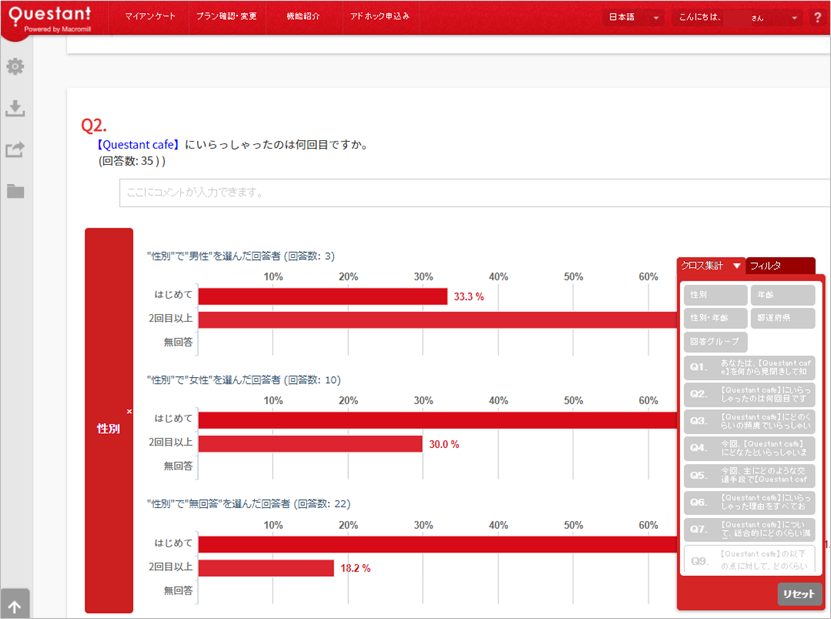
Task: Choose Q7. in the cross-tab panel
Action: 749,529
